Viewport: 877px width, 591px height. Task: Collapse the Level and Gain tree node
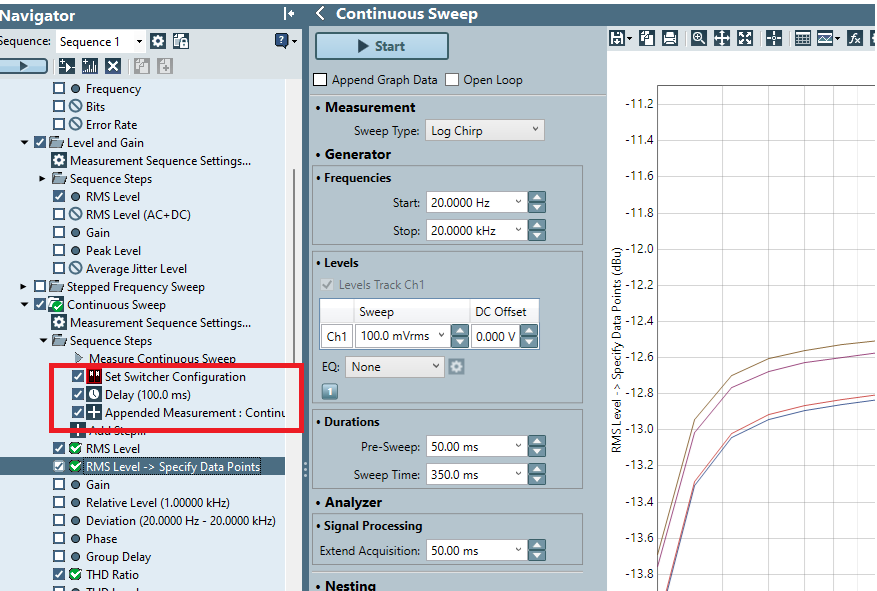coord(24,143)
